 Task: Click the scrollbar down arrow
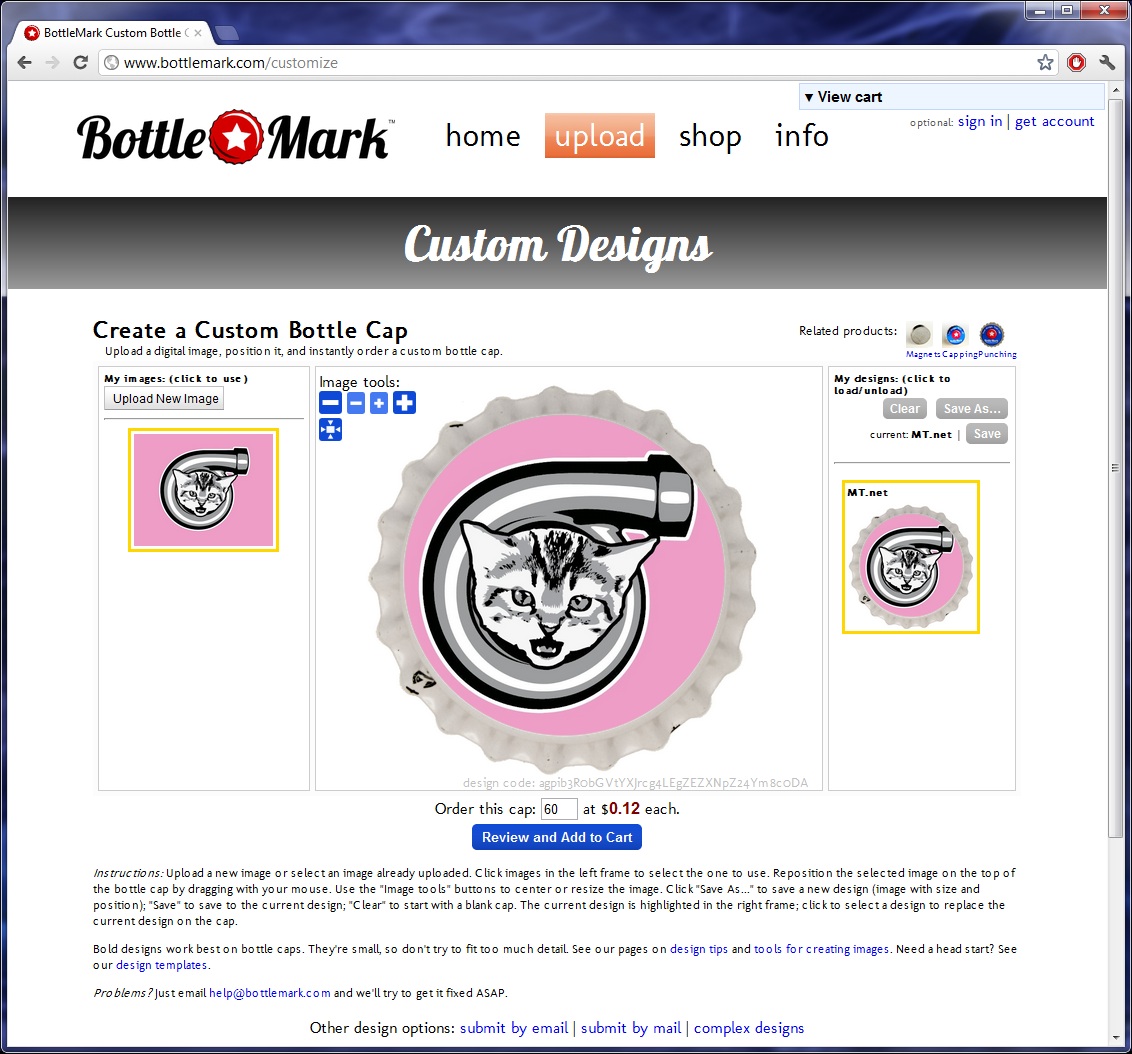click(1117, 1038)
